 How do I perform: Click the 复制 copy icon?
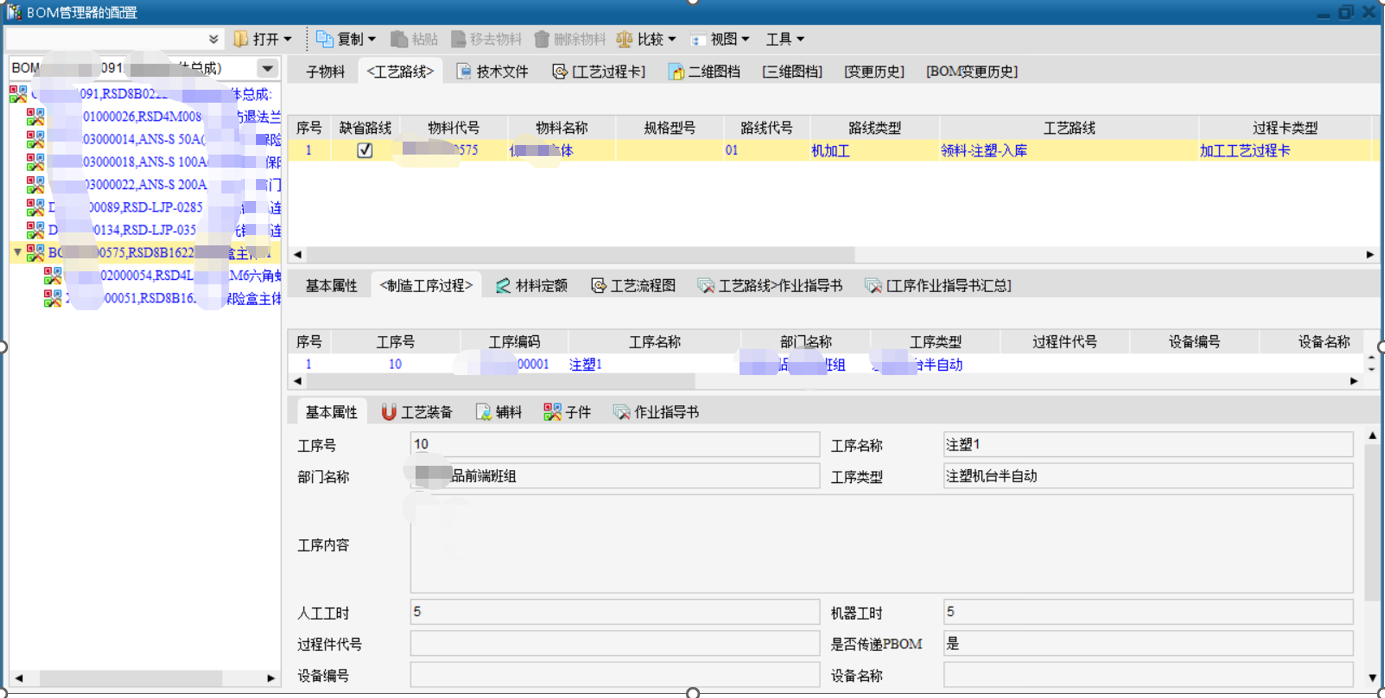[x=325, y=39]
